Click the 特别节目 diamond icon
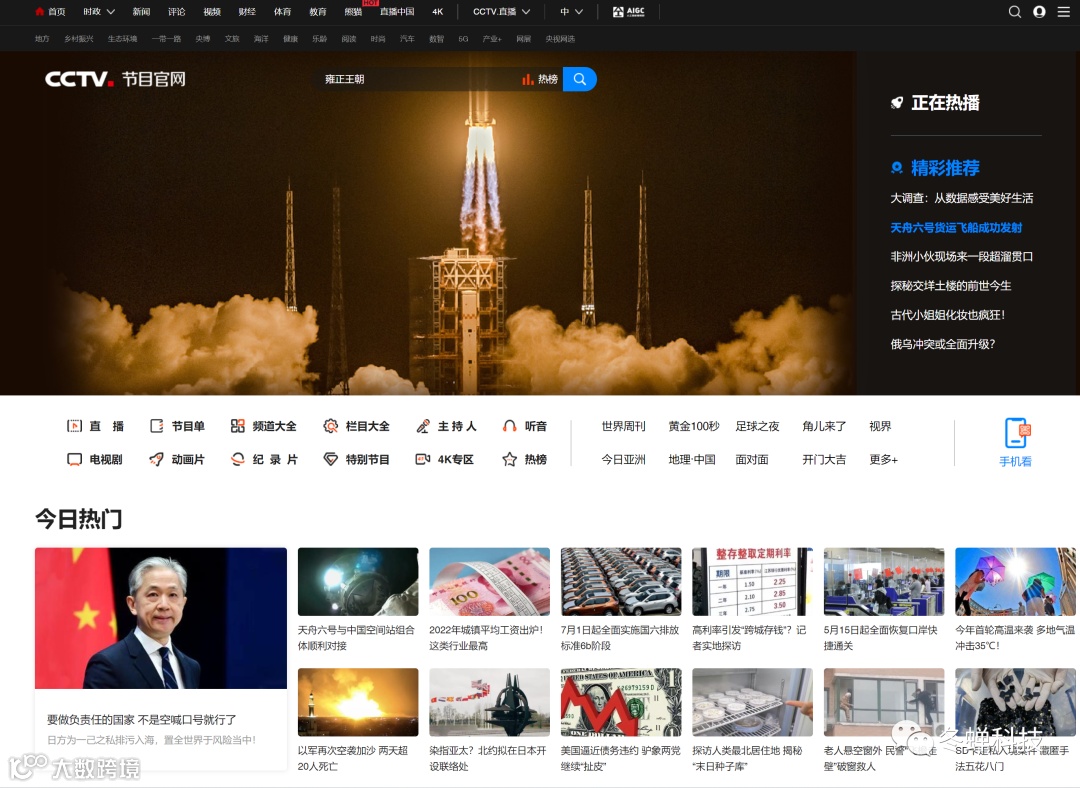 tap(331, 459)
